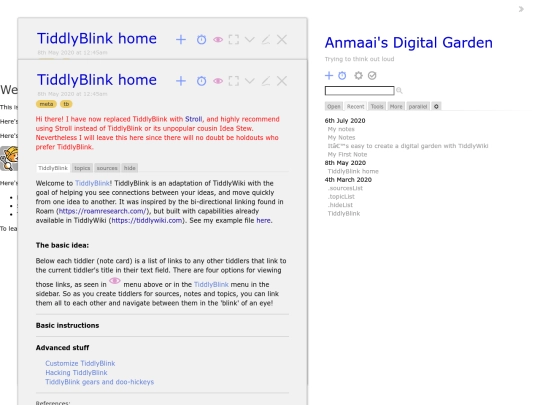The width and height of the screenshot is (540, 405).
Task: Click the Anmaai's Digital Garden site title
Action: [x=408, y=43]
